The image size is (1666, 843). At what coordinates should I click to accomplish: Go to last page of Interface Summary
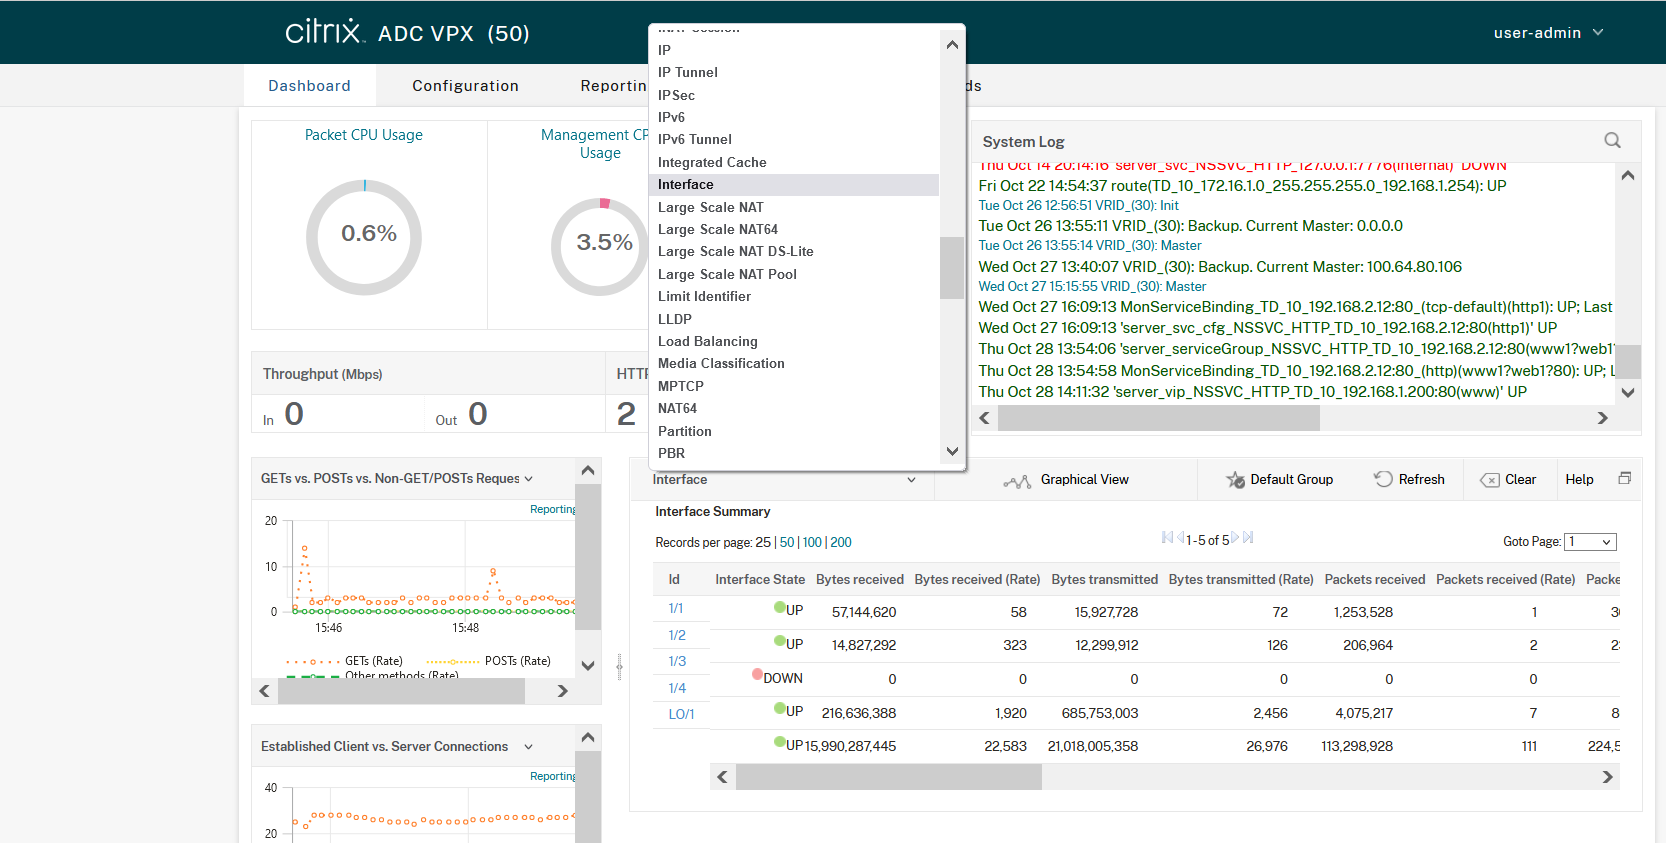1248,538
